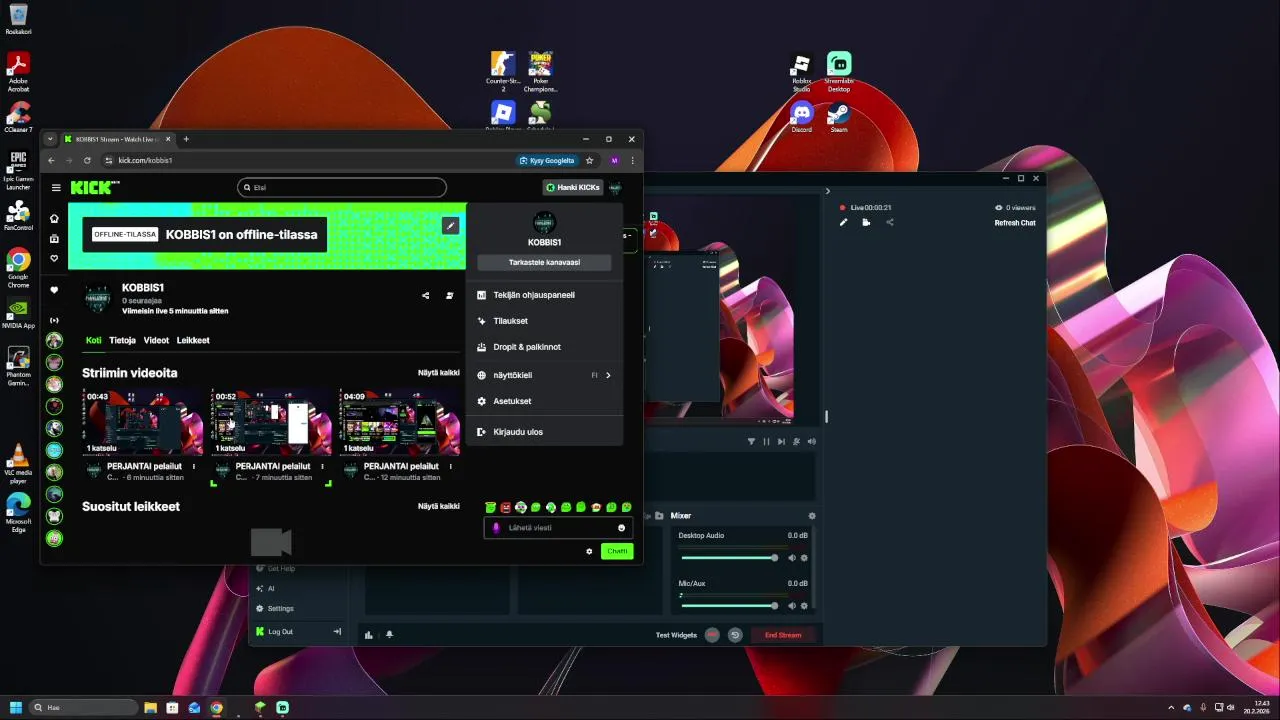Open Kick sidebar heart following icon
The height and width of the screenshot is (720, 1280).
click(x=55, y=258)
